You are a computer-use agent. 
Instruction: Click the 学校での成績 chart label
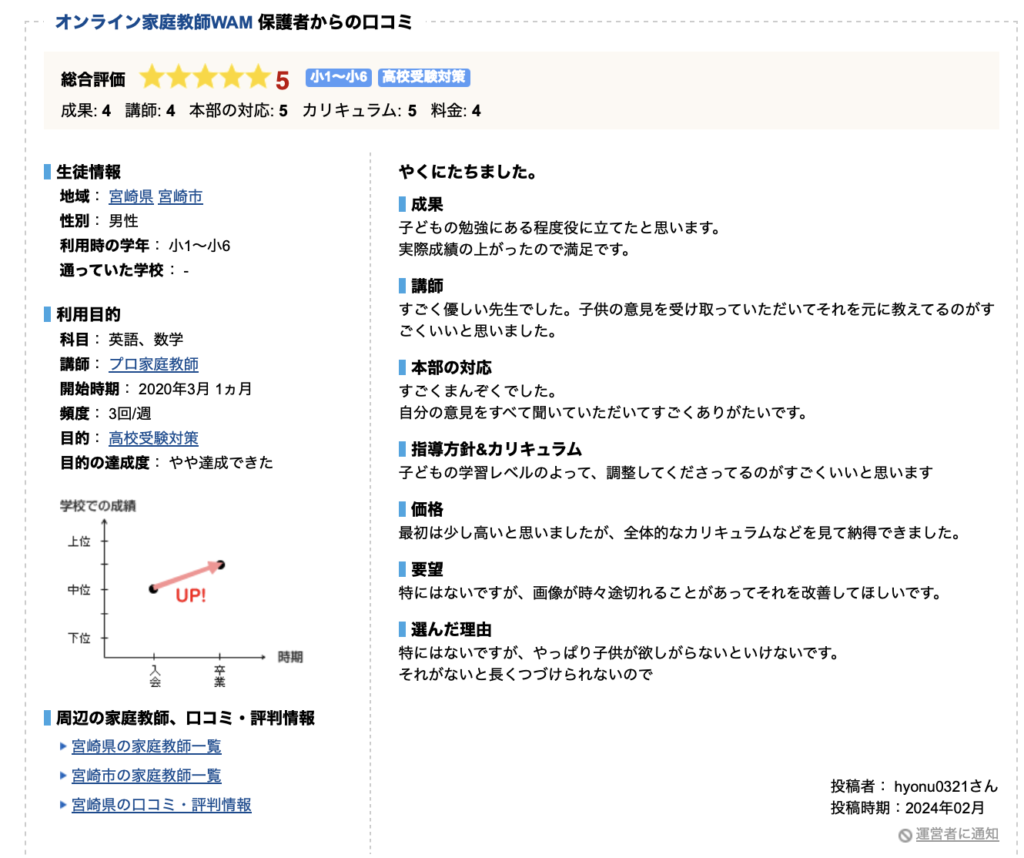coord(98,506)
